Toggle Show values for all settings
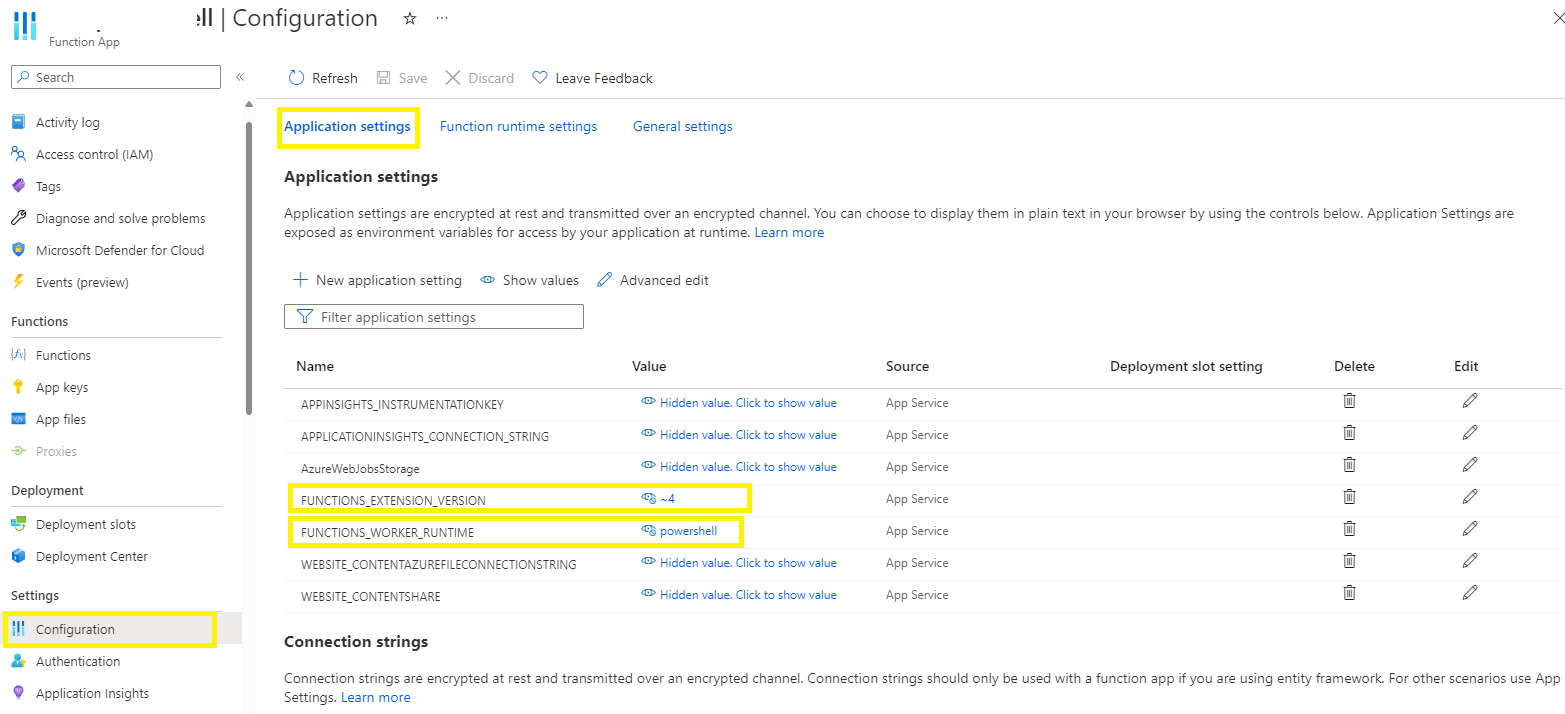 [x=529, y=281]
